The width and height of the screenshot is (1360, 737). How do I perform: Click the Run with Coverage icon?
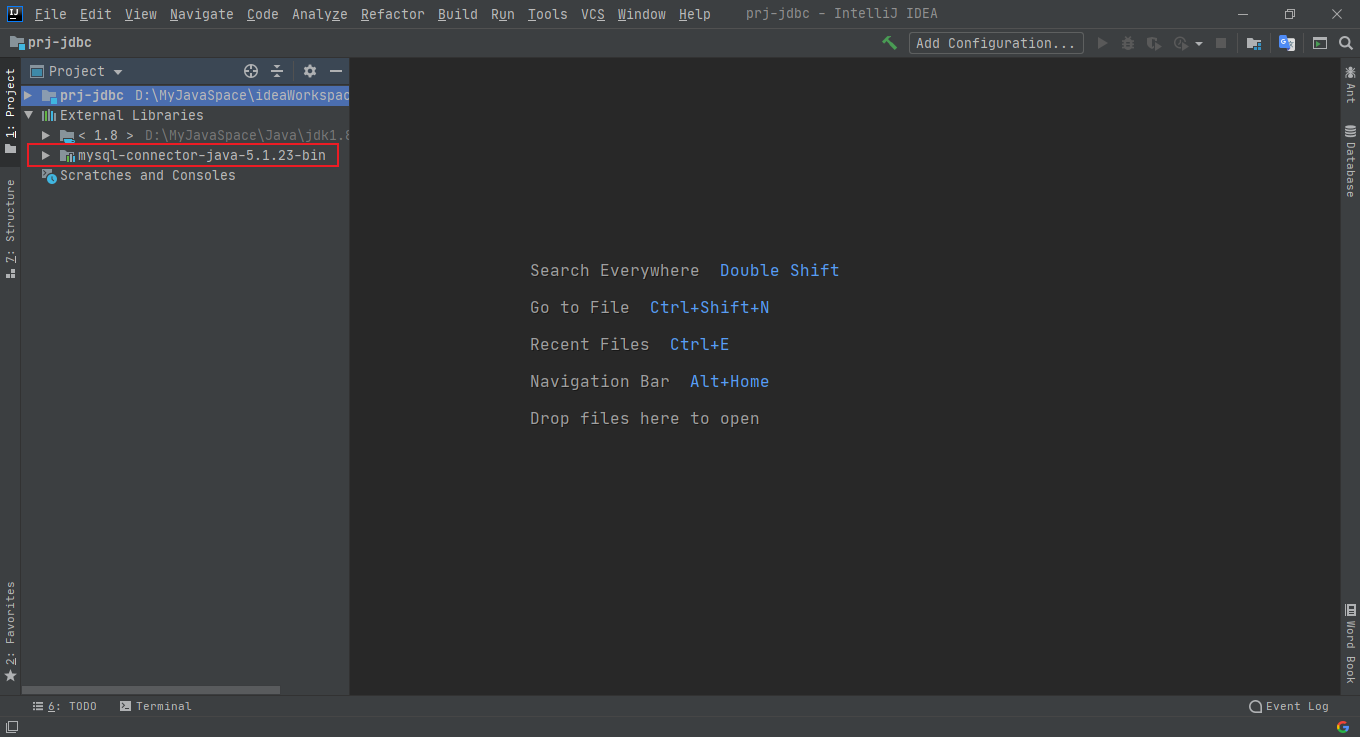pos(1154,43)
